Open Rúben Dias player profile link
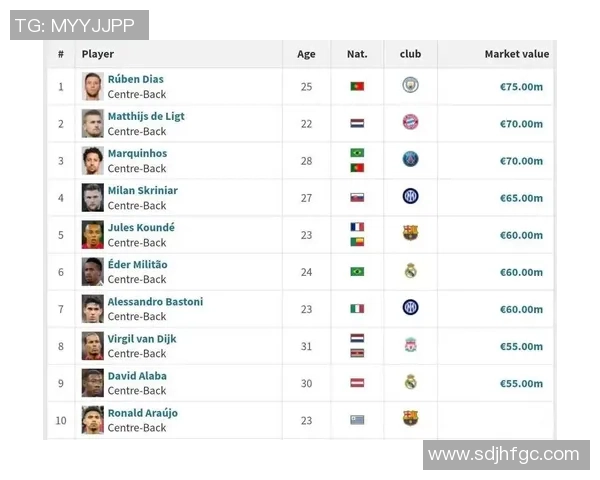600x480 pixels. click(136, 79)
